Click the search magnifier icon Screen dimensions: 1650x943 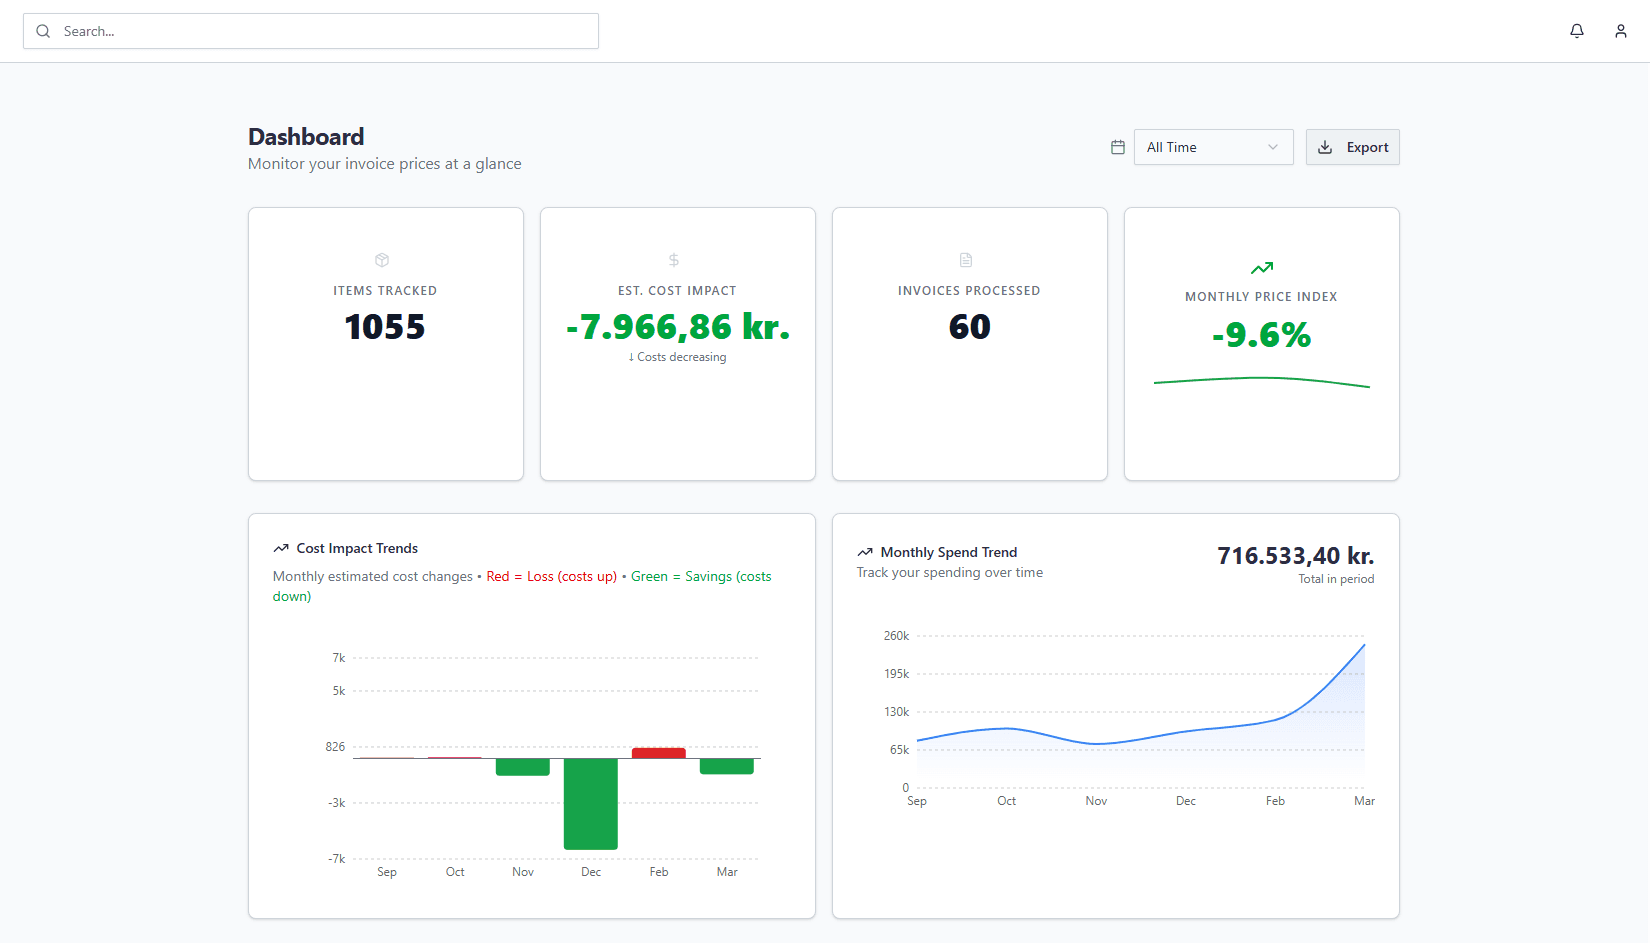coord(43,31)
